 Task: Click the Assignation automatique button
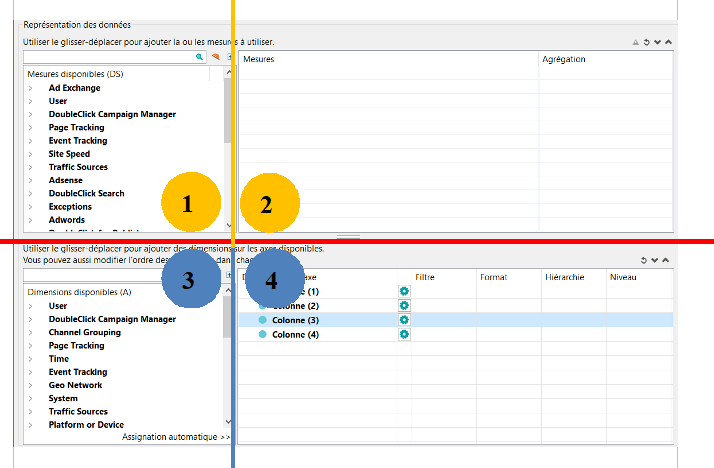tap(176, 437)
